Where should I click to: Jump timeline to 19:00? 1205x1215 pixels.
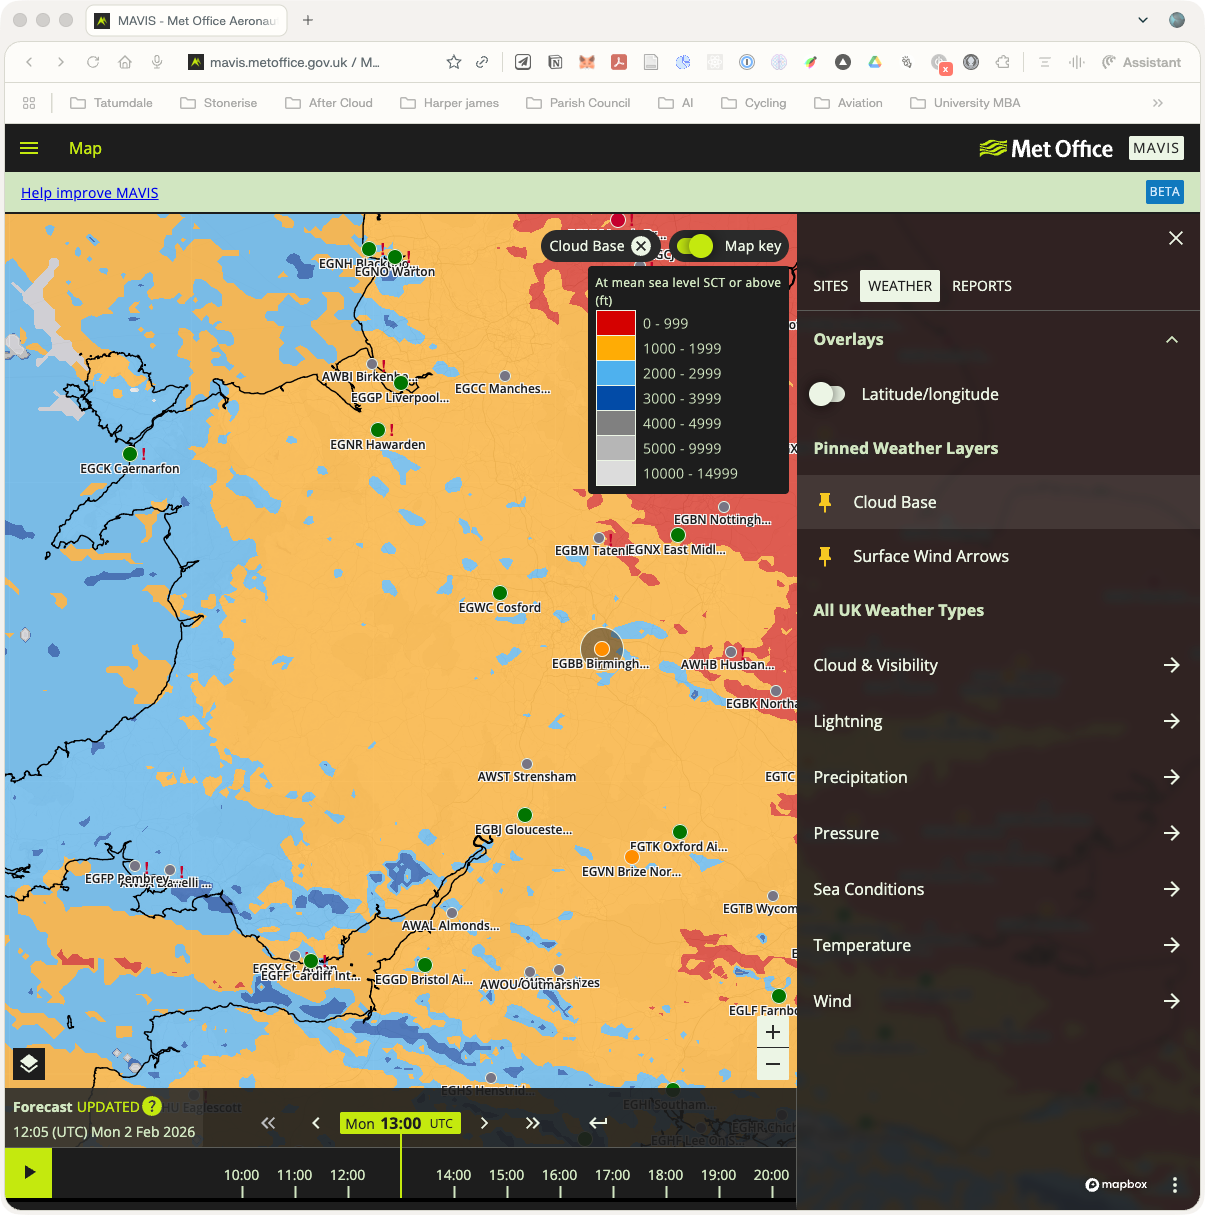coord(719,1175)
